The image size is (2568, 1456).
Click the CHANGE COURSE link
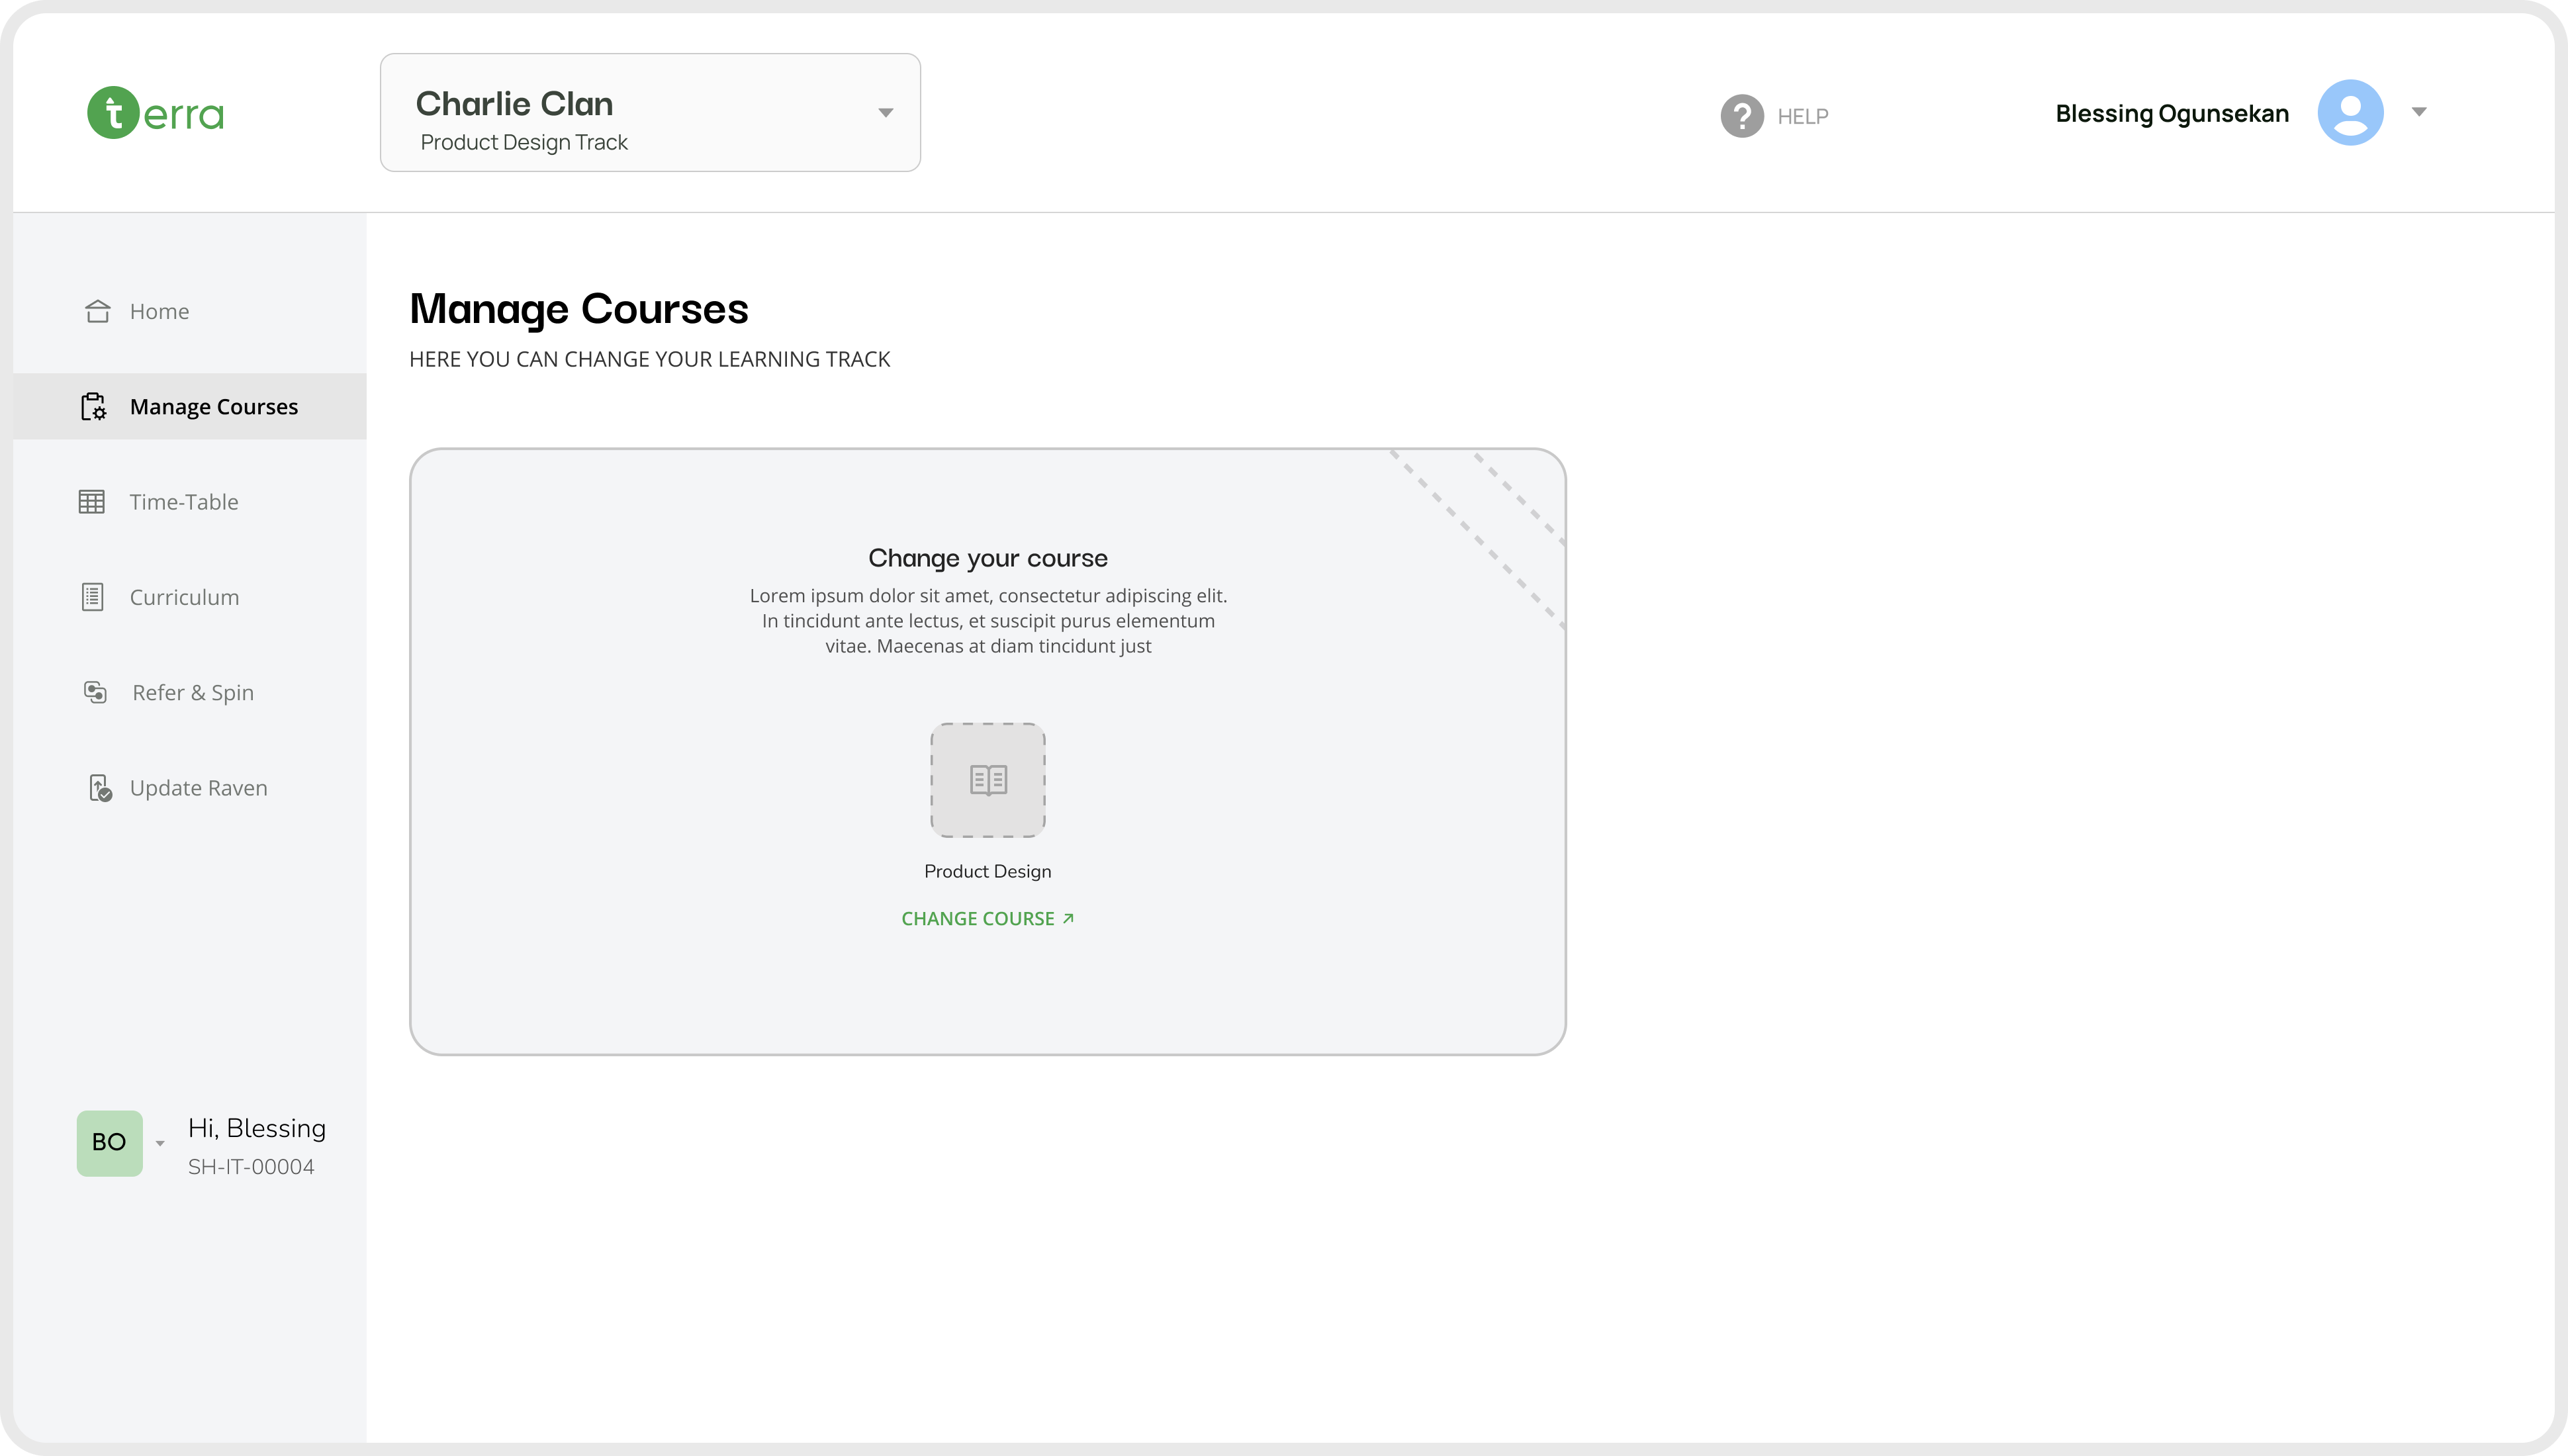tap(986, 918)
